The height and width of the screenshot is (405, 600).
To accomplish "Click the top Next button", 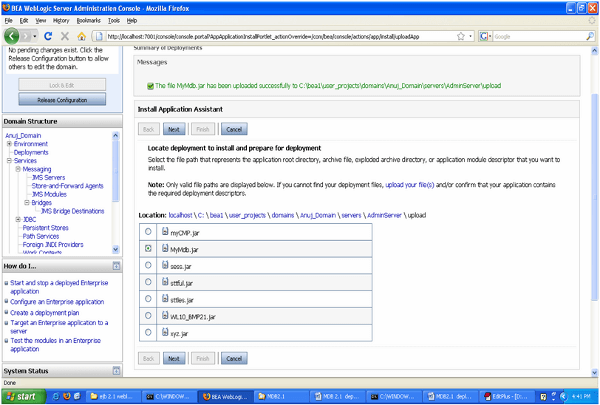I will 174,129.
